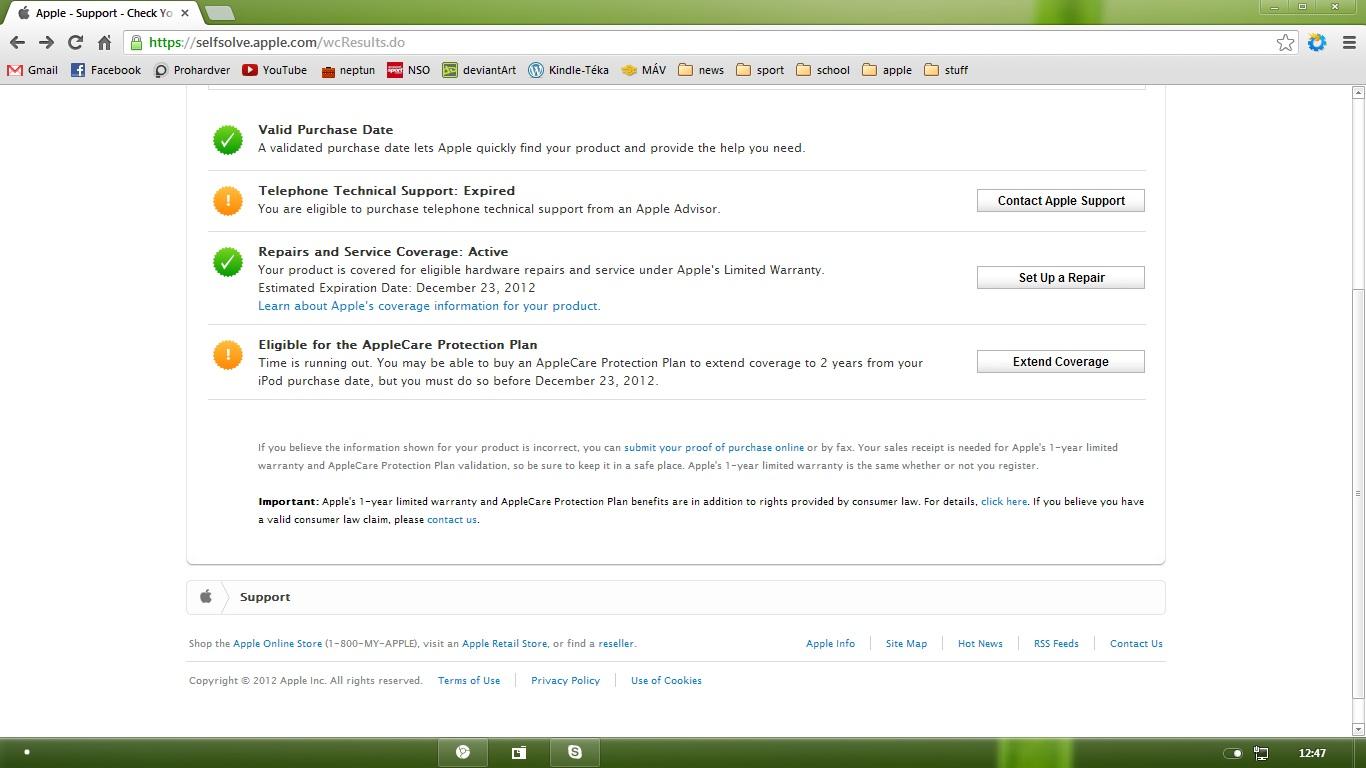Expand the school bookmarks folder

(823, 70)
